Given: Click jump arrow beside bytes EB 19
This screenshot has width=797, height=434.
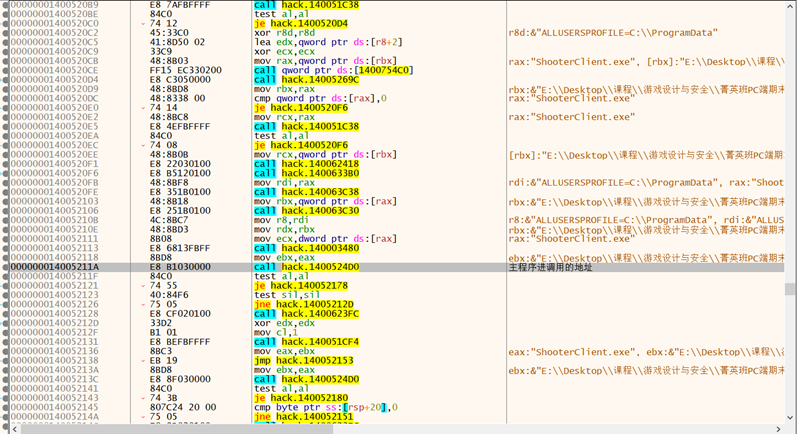Looking at the screenshot, I should tap(143, 361).
